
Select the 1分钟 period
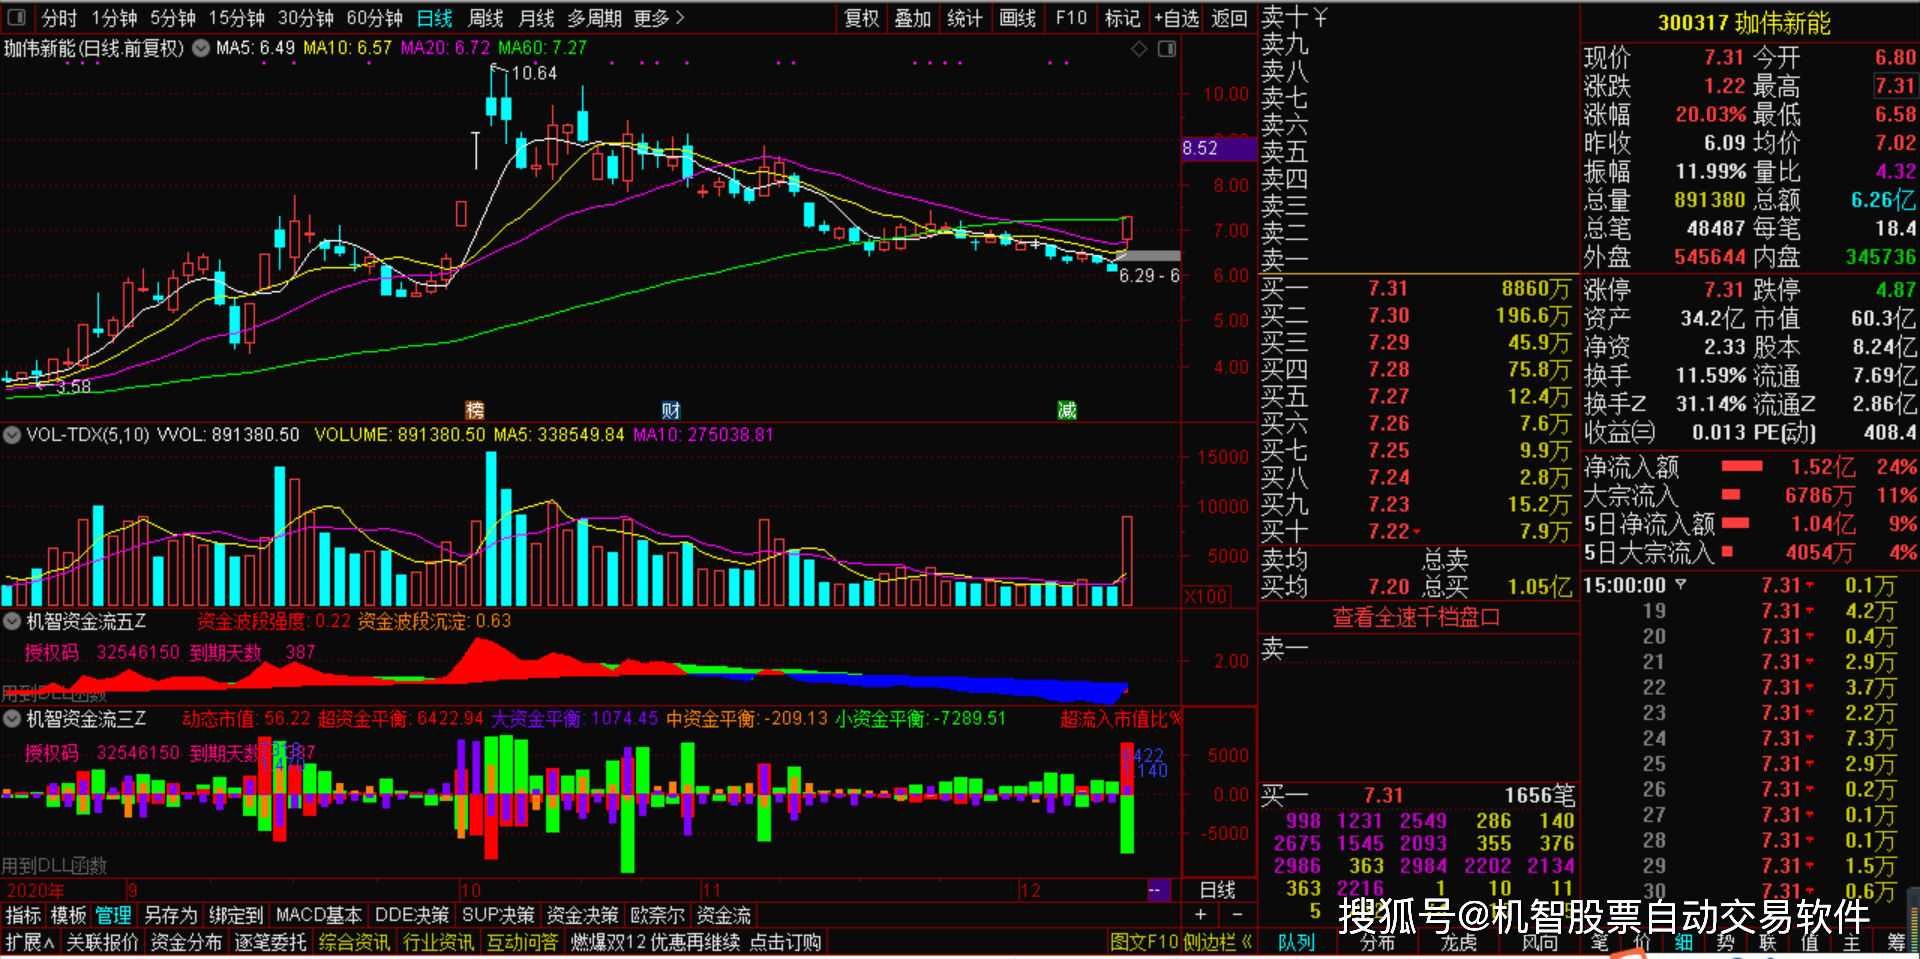point(114,18)
